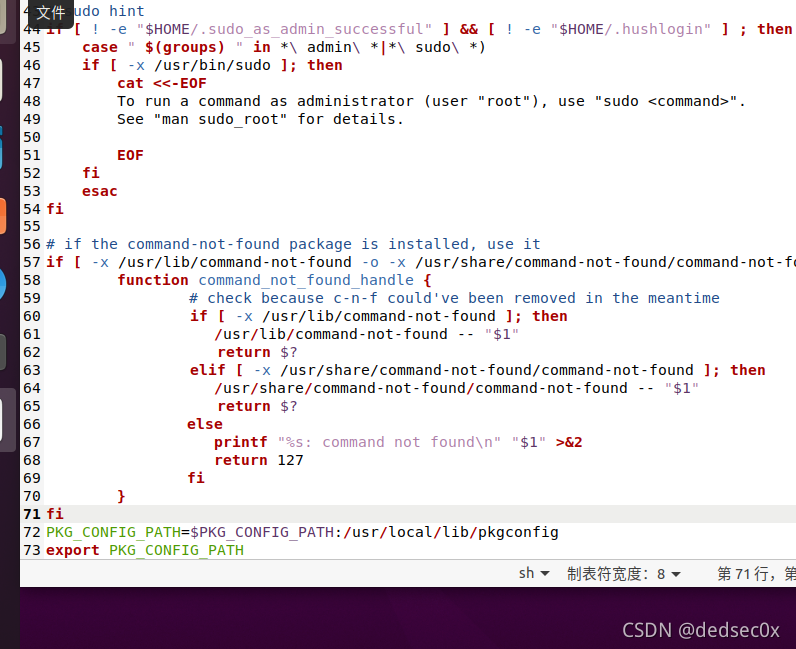Click the blue document dock icon
The height and width of the screenshot is (649, 796).
tap(2, 148)
